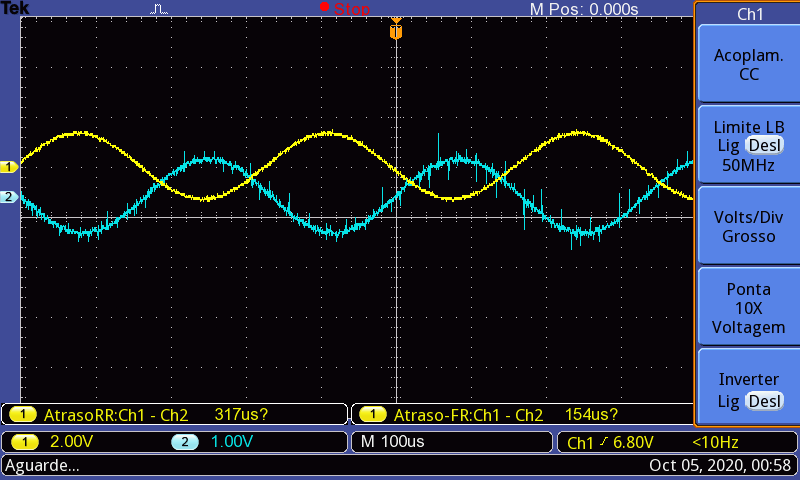The width and height of the screenshot is (800, 480).
Task: Click the yellow channel 1 scale badge
Action: [x=24, y=442]
